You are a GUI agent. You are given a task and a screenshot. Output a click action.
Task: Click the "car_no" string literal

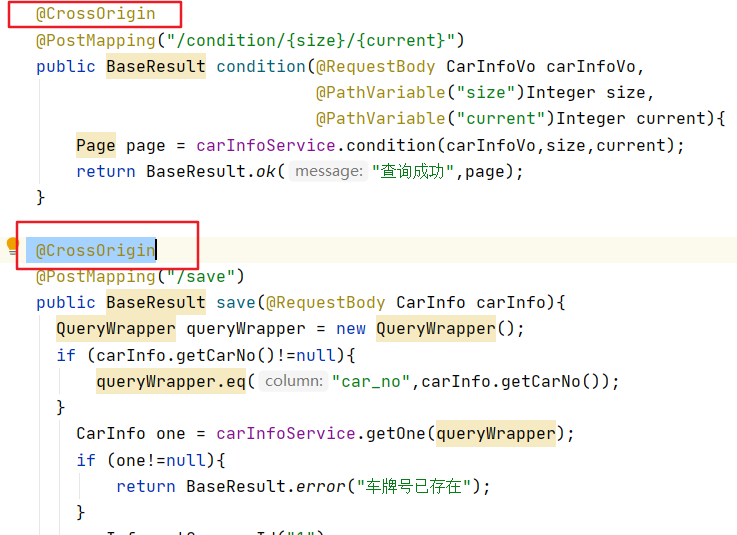371,381
